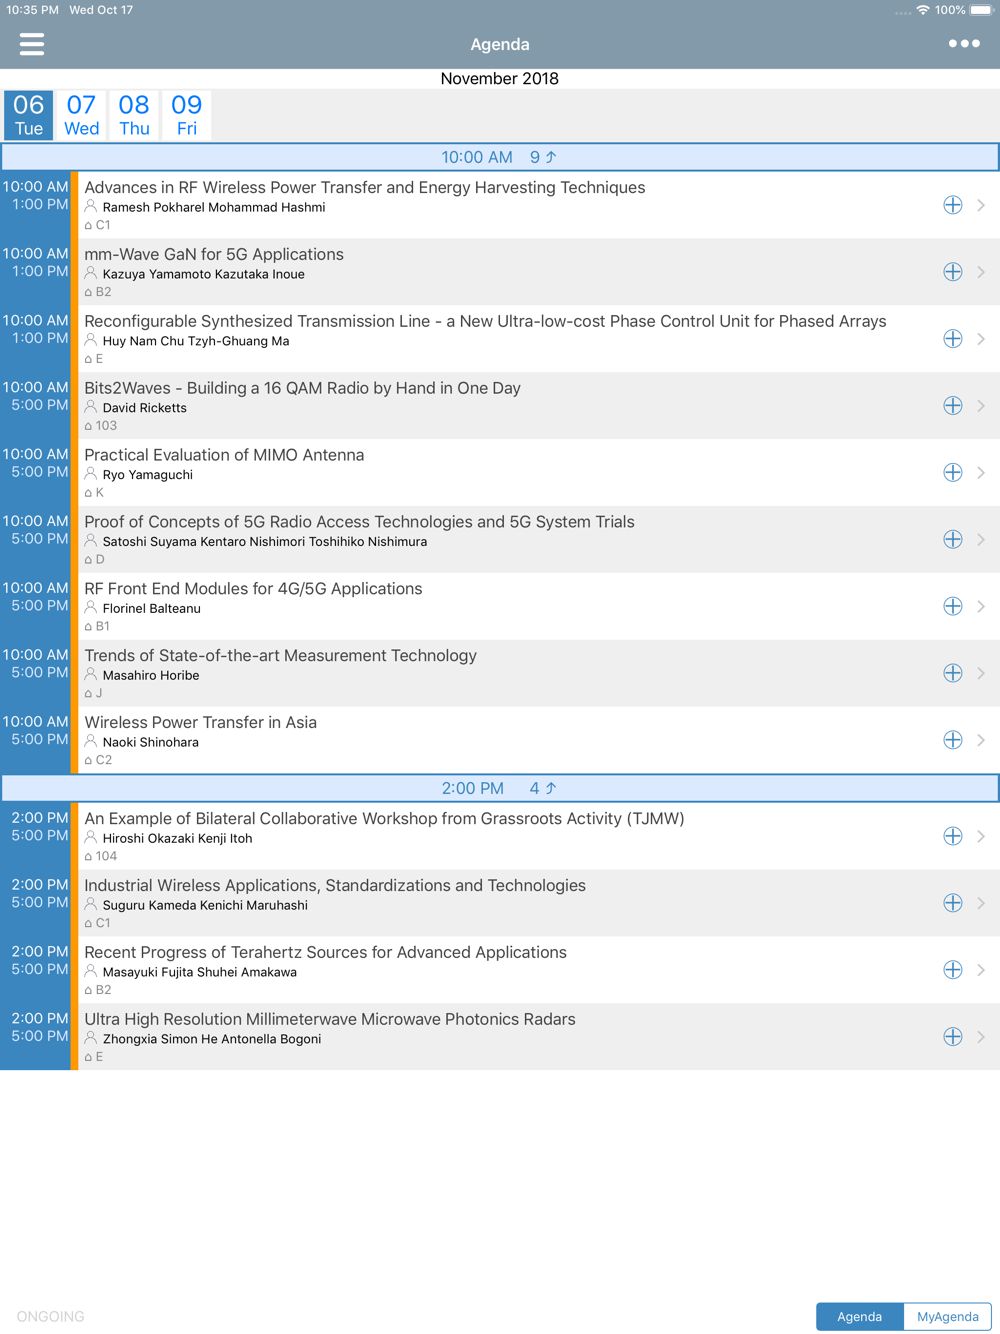Open details chevron for Ultra High Resolution Radars
This screenshot has width=1000, height=1334.
[981, 1038]
